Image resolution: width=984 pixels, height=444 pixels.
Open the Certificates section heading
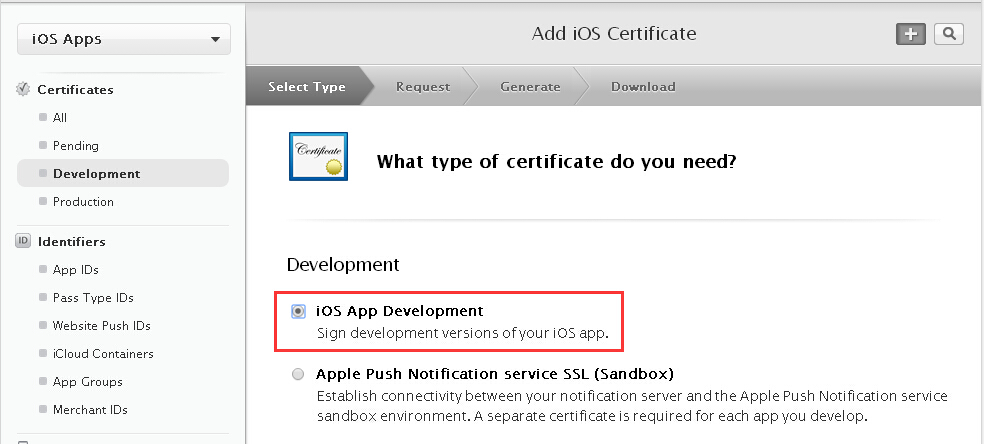coord(75,90)
